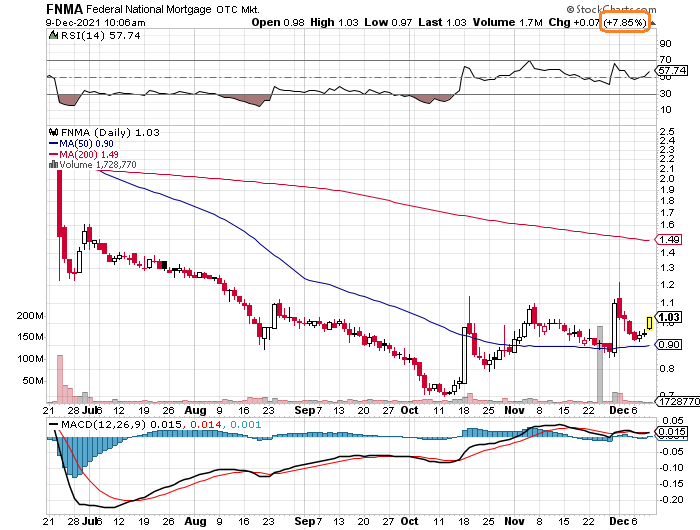Viewport: 700px width, 530px height.
Task: Click the High 1.03 value in the header
Action: click(x=334, y=22)
